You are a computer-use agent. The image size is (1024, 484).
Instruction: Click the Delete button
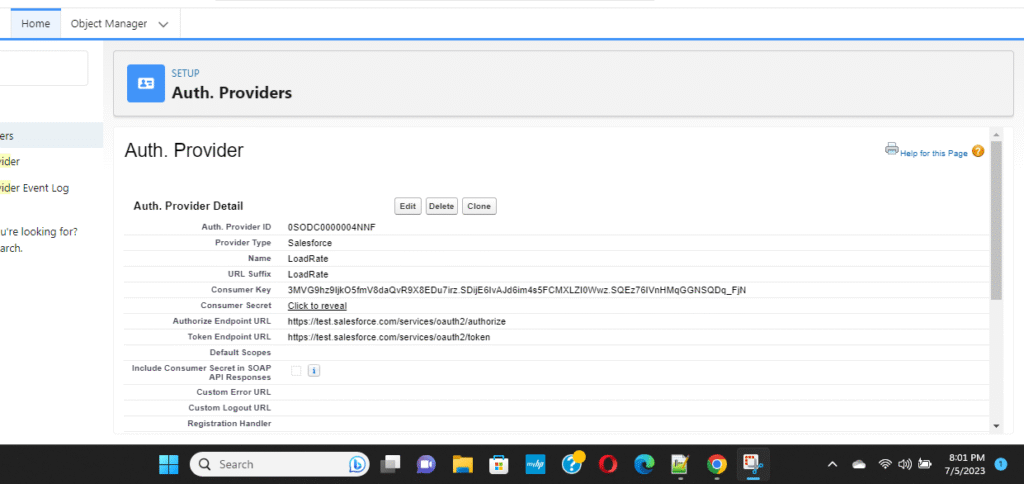(441, 206)
